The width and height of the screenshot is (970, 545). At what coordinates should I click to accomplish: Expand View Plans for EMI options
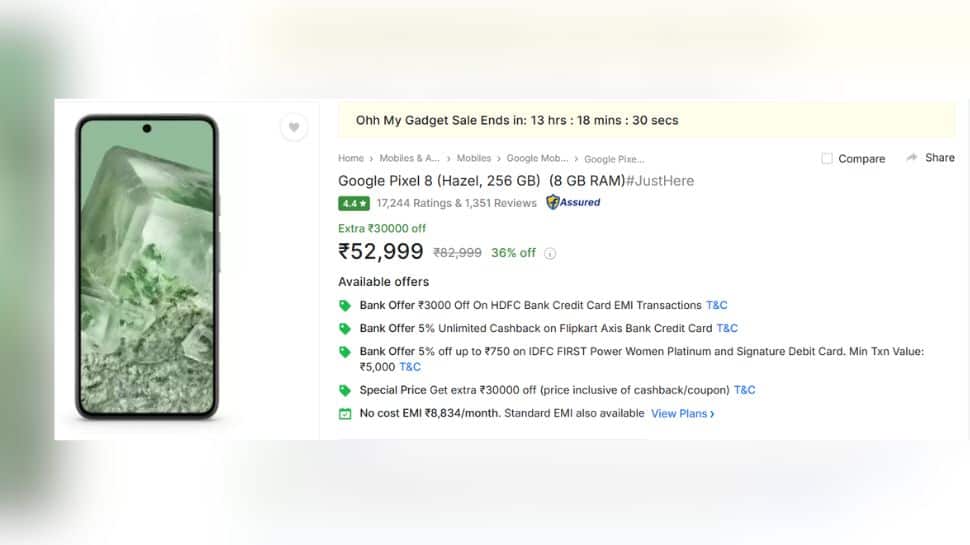682,413
